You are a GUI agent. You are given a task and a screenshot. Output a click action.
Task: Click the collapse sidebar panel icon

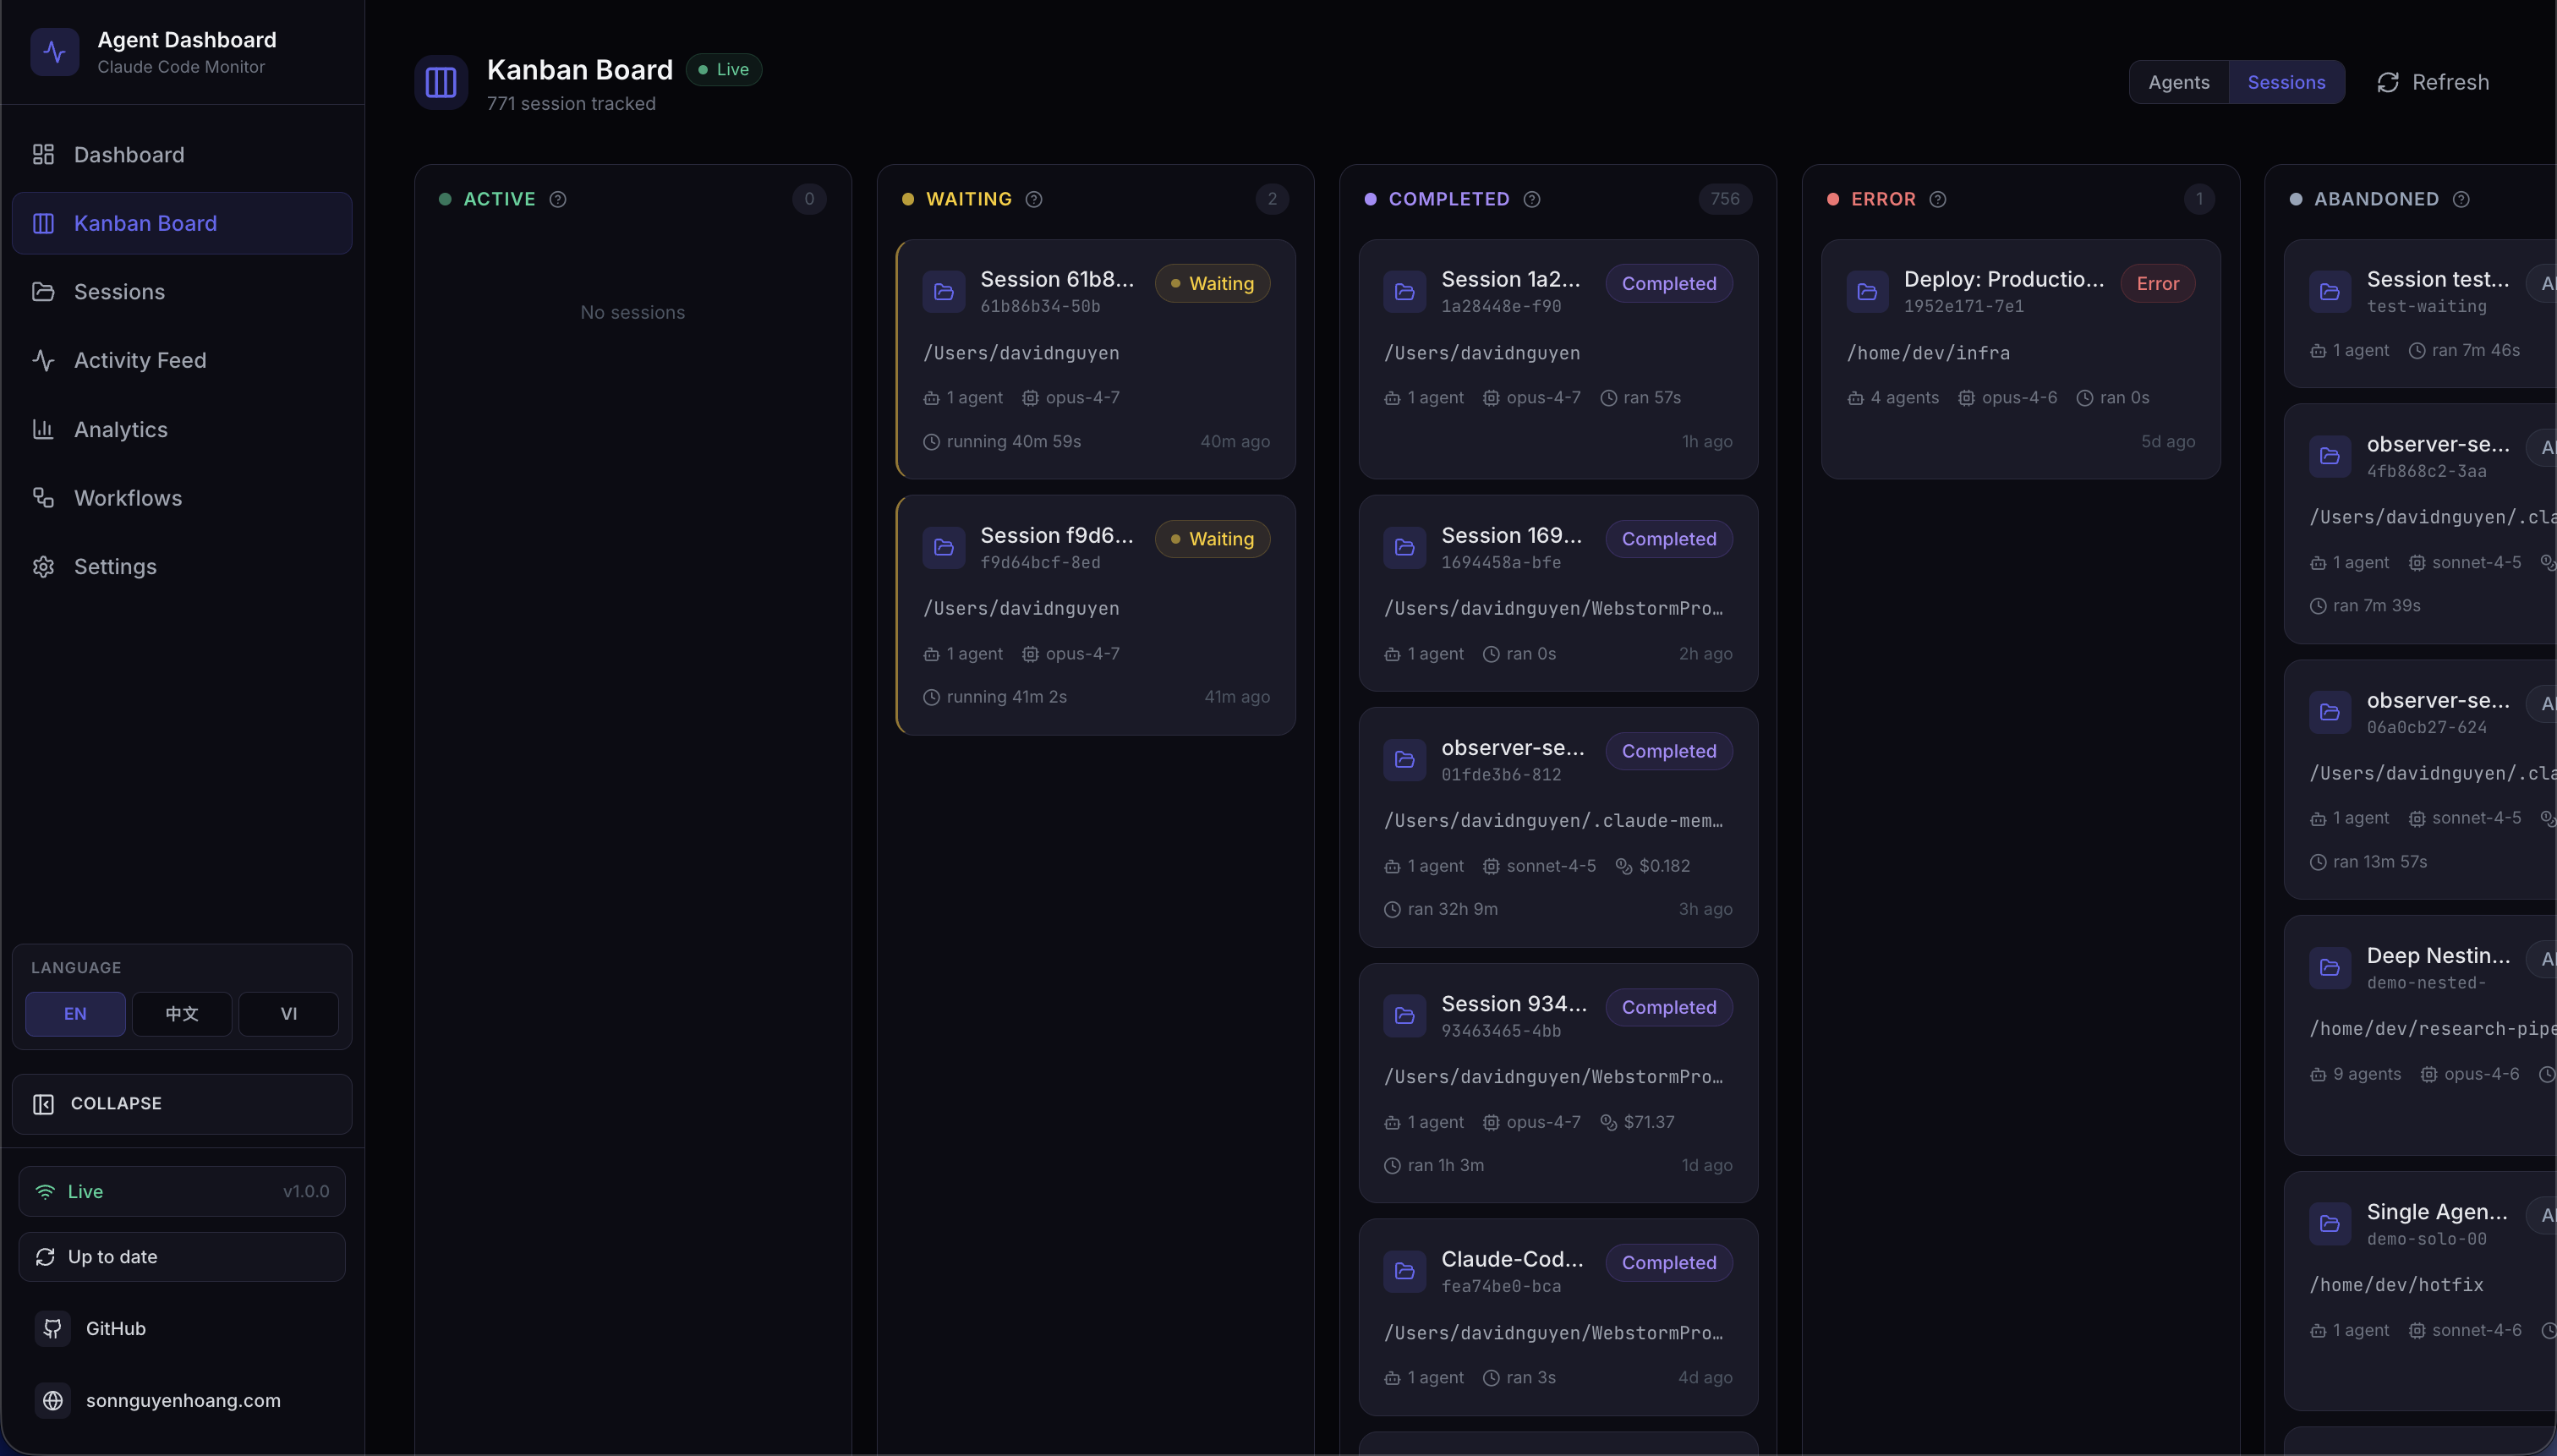coord(43,1103)
